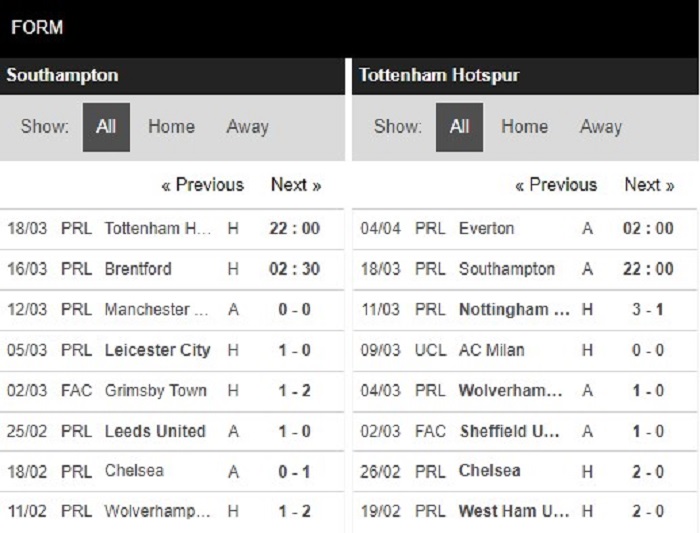This screenshot has width=700, height=533.
Task: Select the All tab under Tottenham Hotspur
Action: (x=459, y=127)
